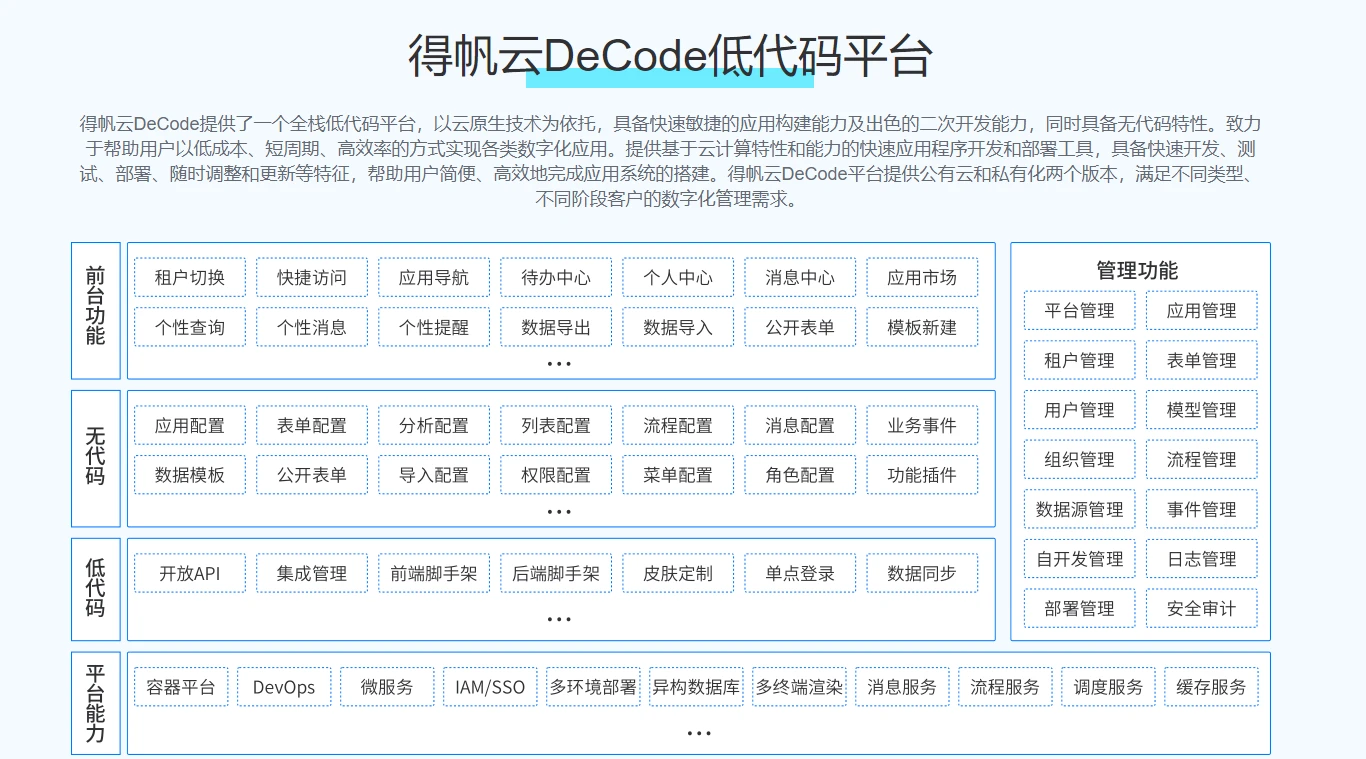This screenshot has width=1366, height=759.
Task: Select the 后端脚手架 box
Action: [556, 574]
